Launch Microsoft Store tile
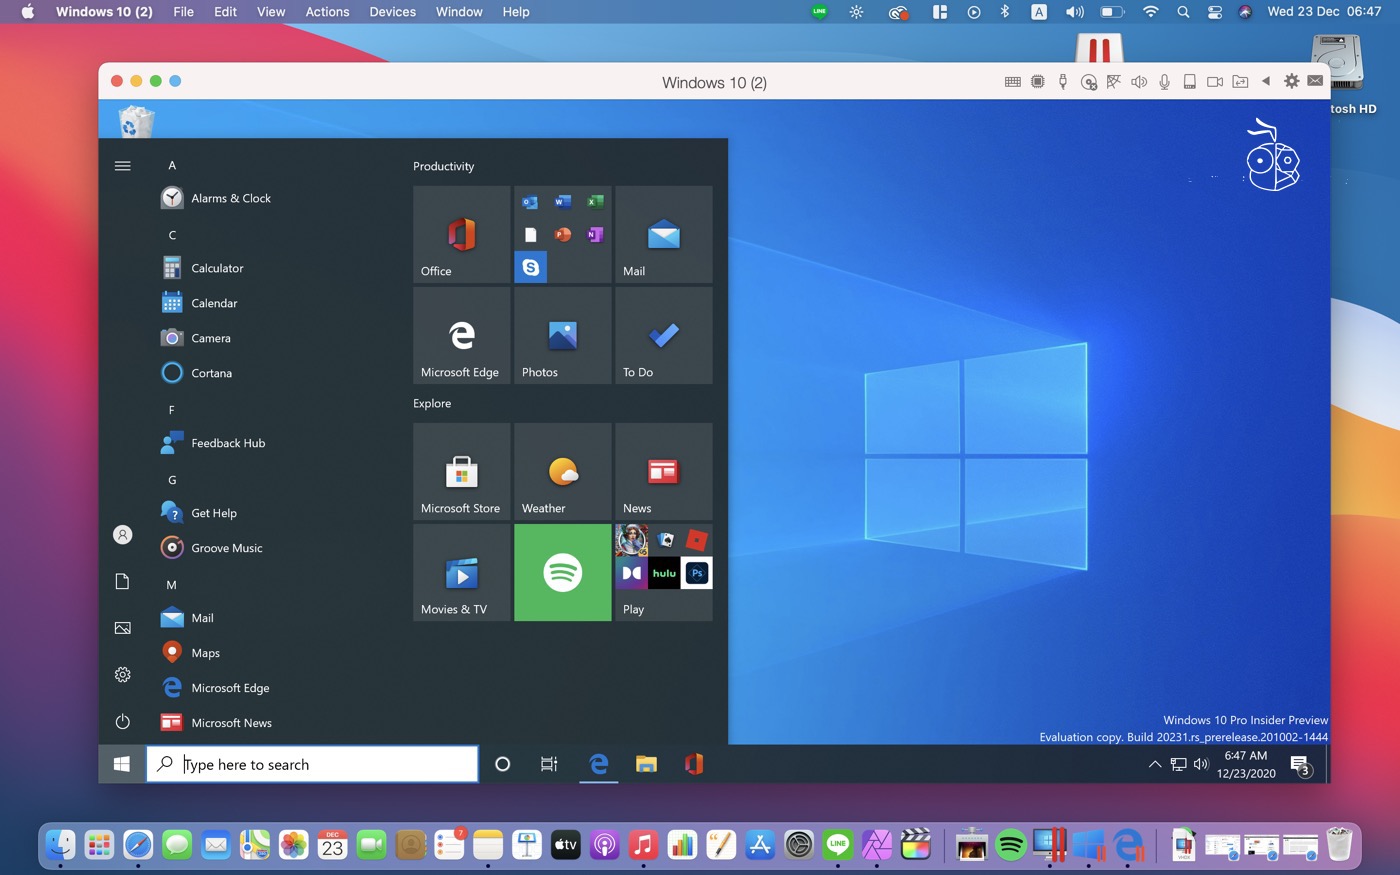 [461, 471]
